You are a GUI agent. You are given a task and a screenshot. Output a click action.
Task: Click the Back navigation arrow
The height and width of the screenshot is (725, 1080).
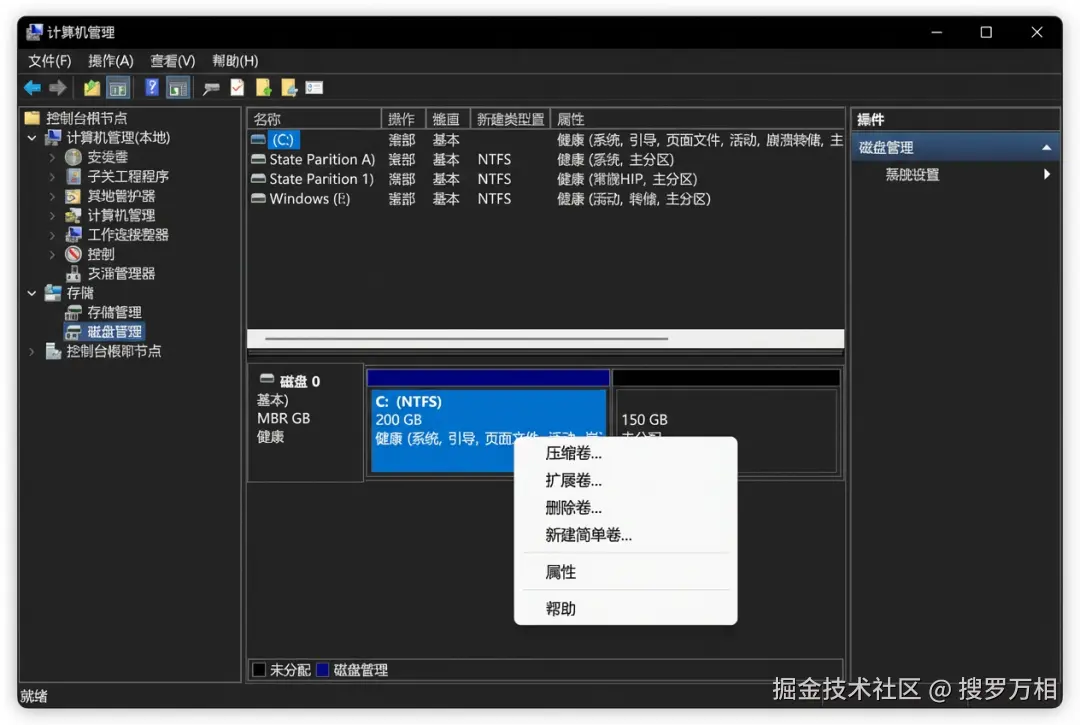click(x=31, y=87)
